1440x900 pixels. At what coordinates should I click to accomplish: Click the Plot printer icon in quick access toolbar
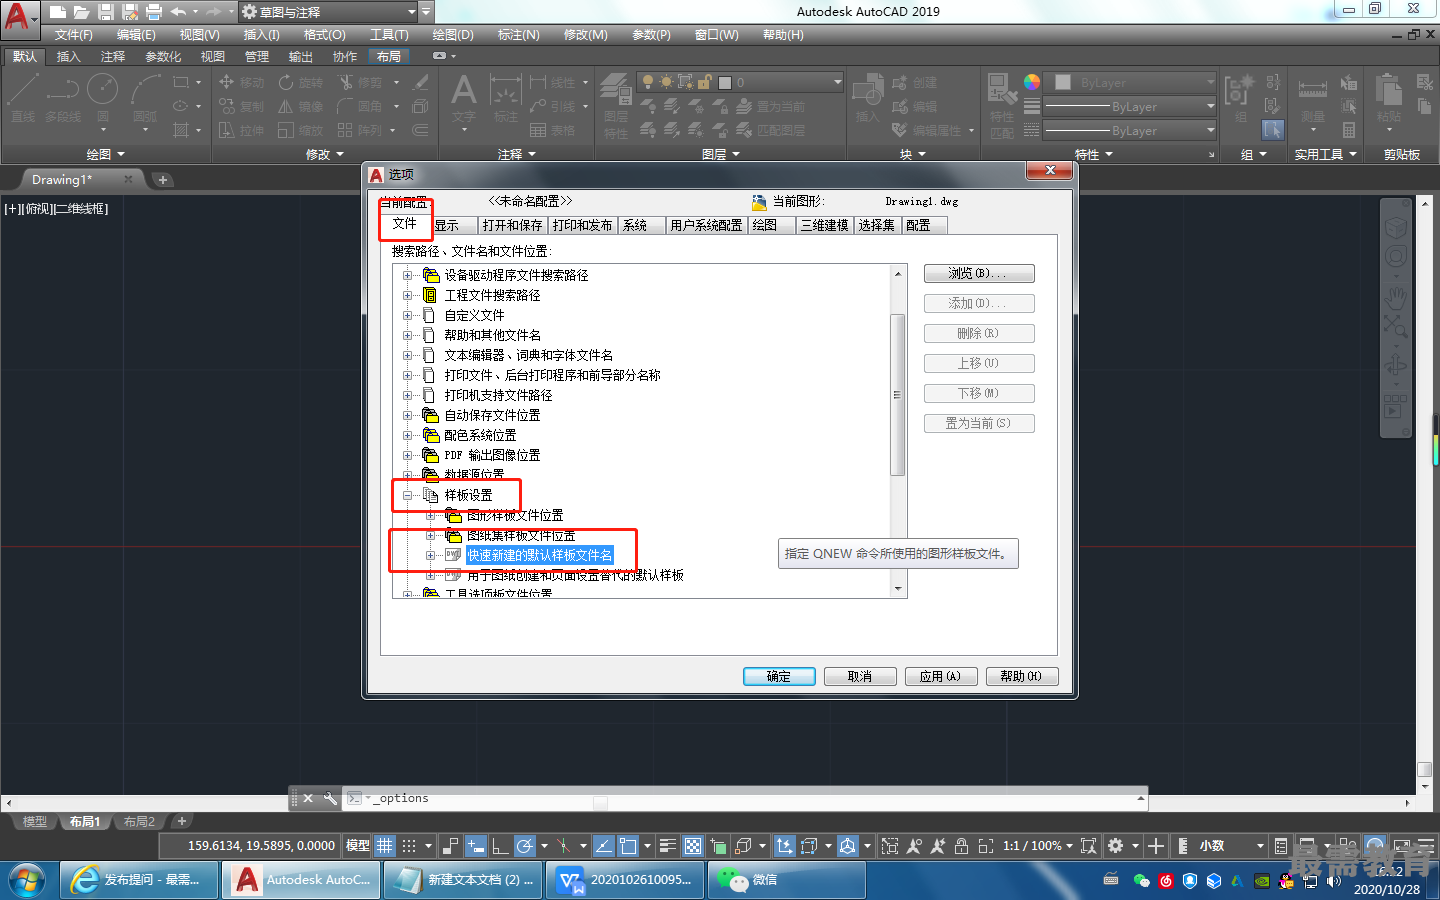tap(153, 12)
